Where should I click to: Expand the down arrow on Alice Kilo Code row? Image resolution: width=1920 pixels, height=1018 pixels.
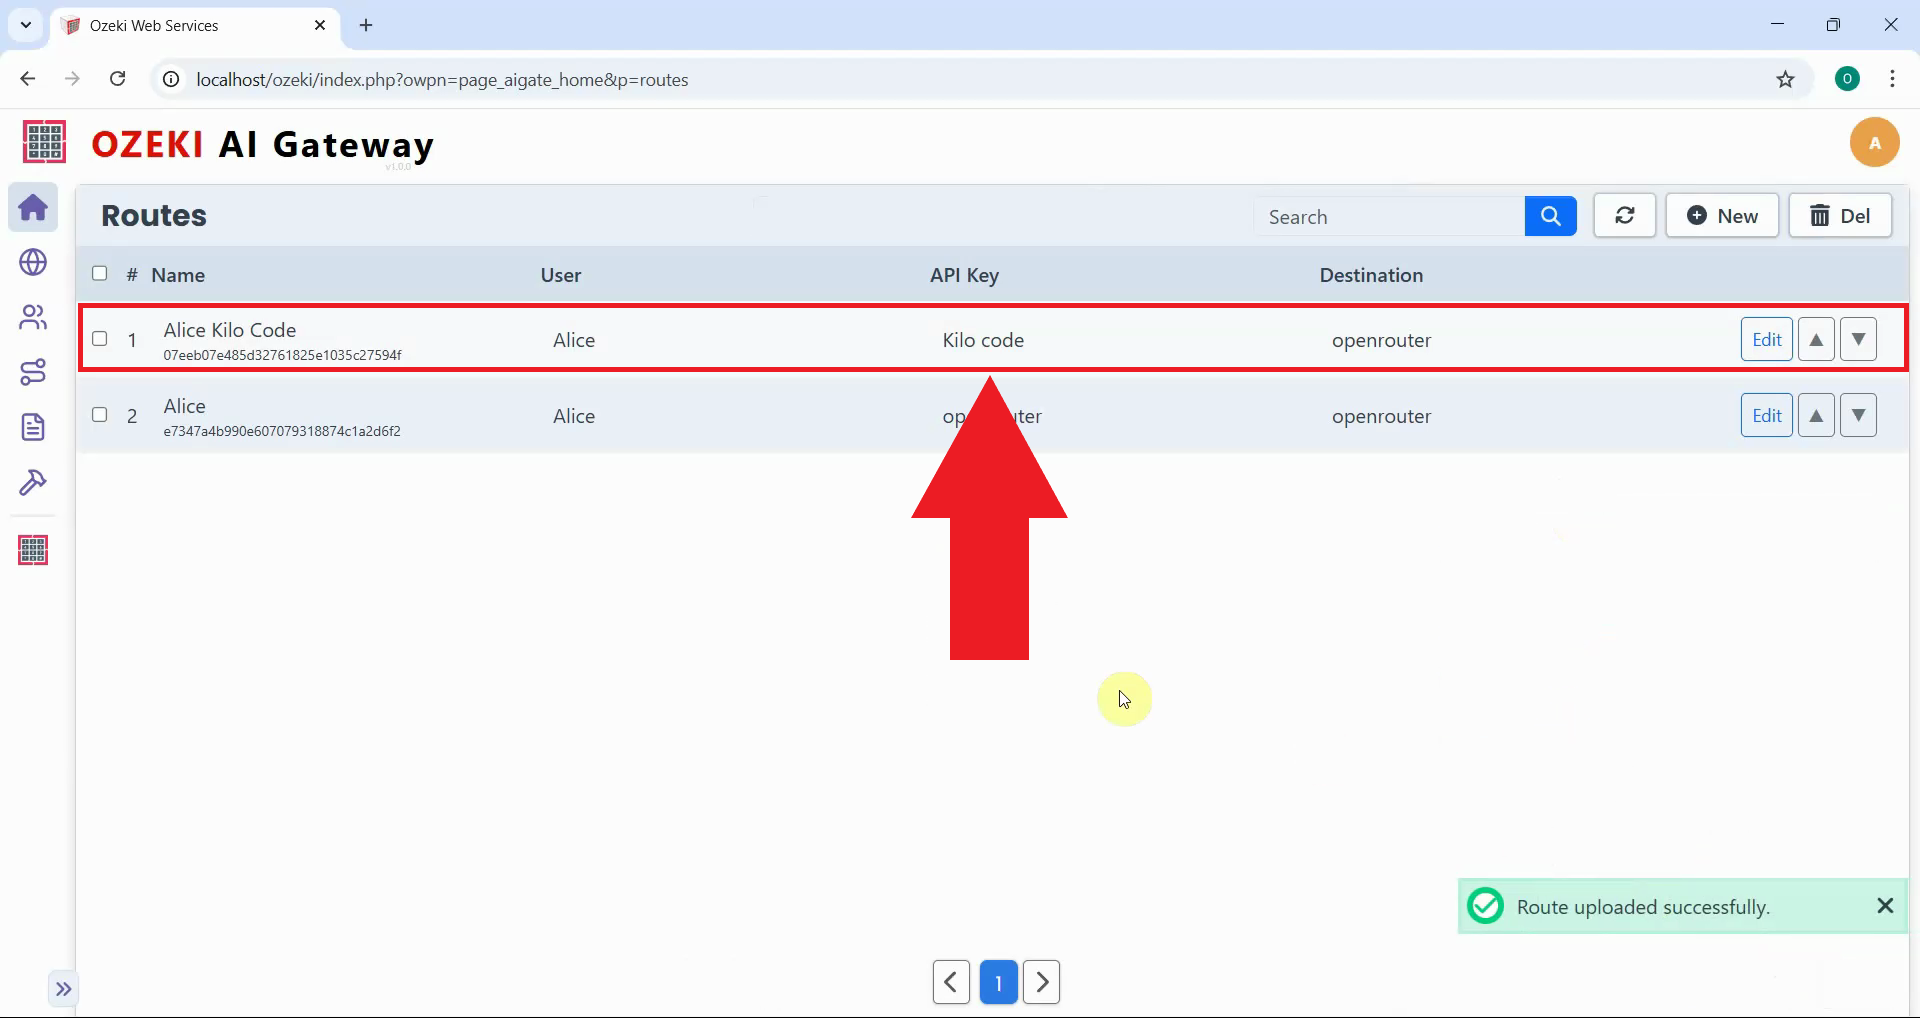coord(1858,339)
